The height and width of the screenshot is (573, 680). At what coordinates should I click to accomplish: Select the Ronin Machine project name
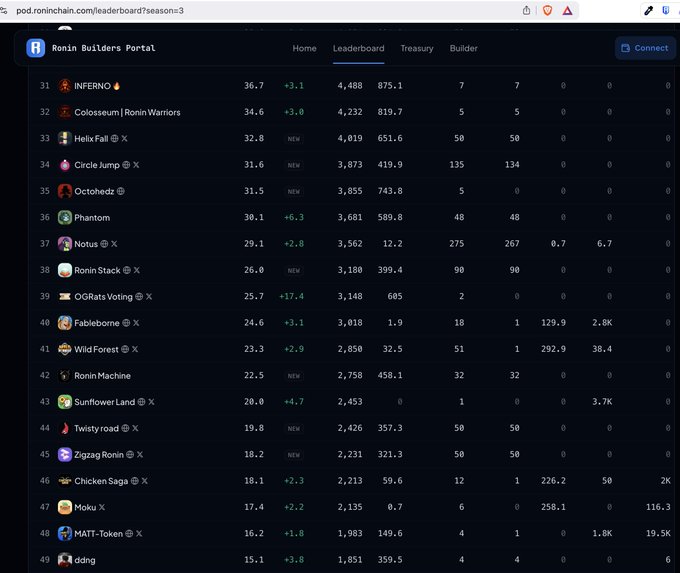click(102, 376)
